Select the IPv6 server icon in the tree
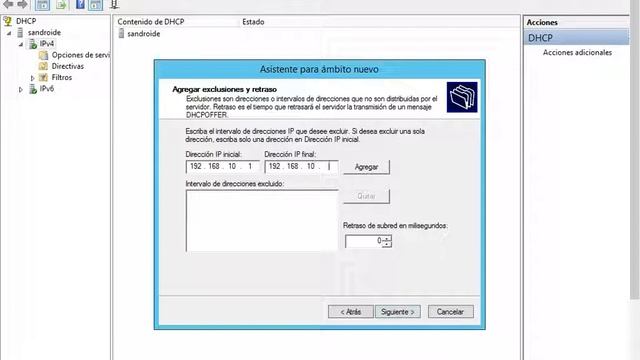Image resolution: width=640 pixels, height=360 pixels. click(x=32, y=89)
